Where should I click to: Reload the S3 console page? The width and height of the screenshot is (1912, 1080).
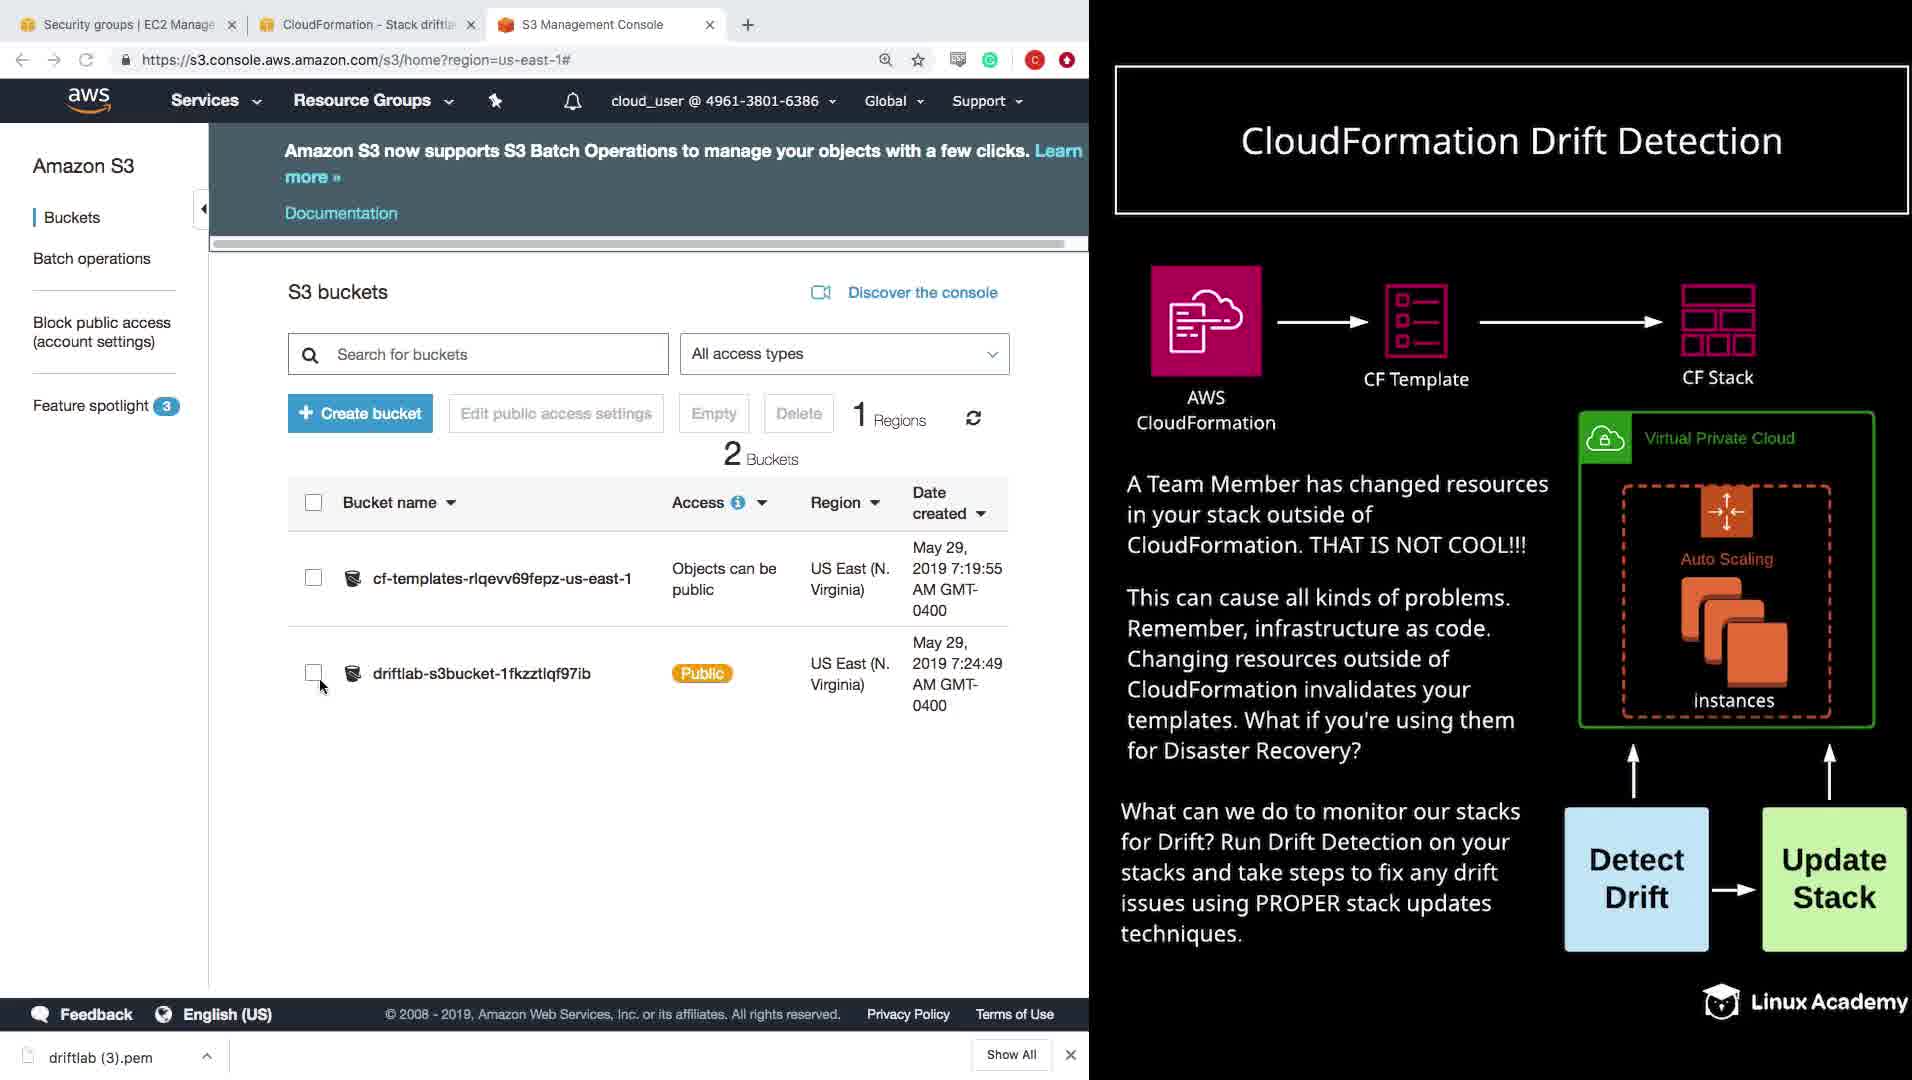tap(86, 60)
